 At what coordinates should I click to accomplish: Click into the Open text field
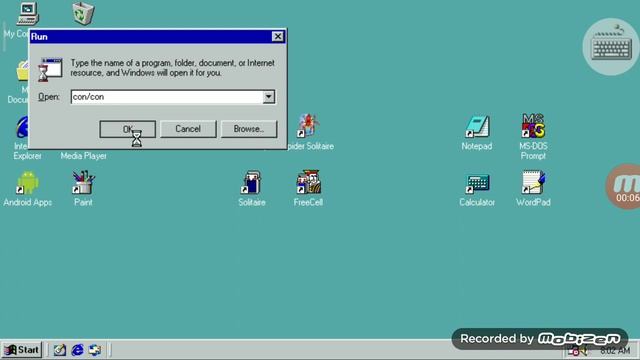[167, 97]
